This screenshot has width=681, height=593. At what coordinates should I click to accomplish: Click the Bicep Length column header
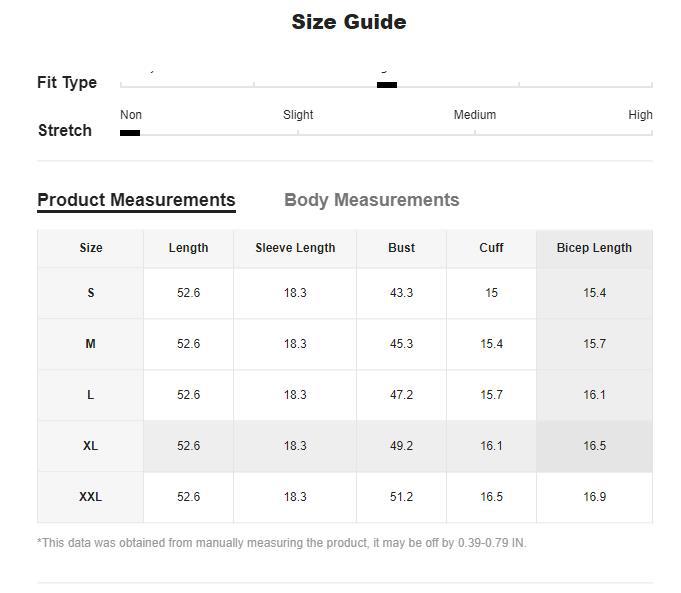pos(594,248)
